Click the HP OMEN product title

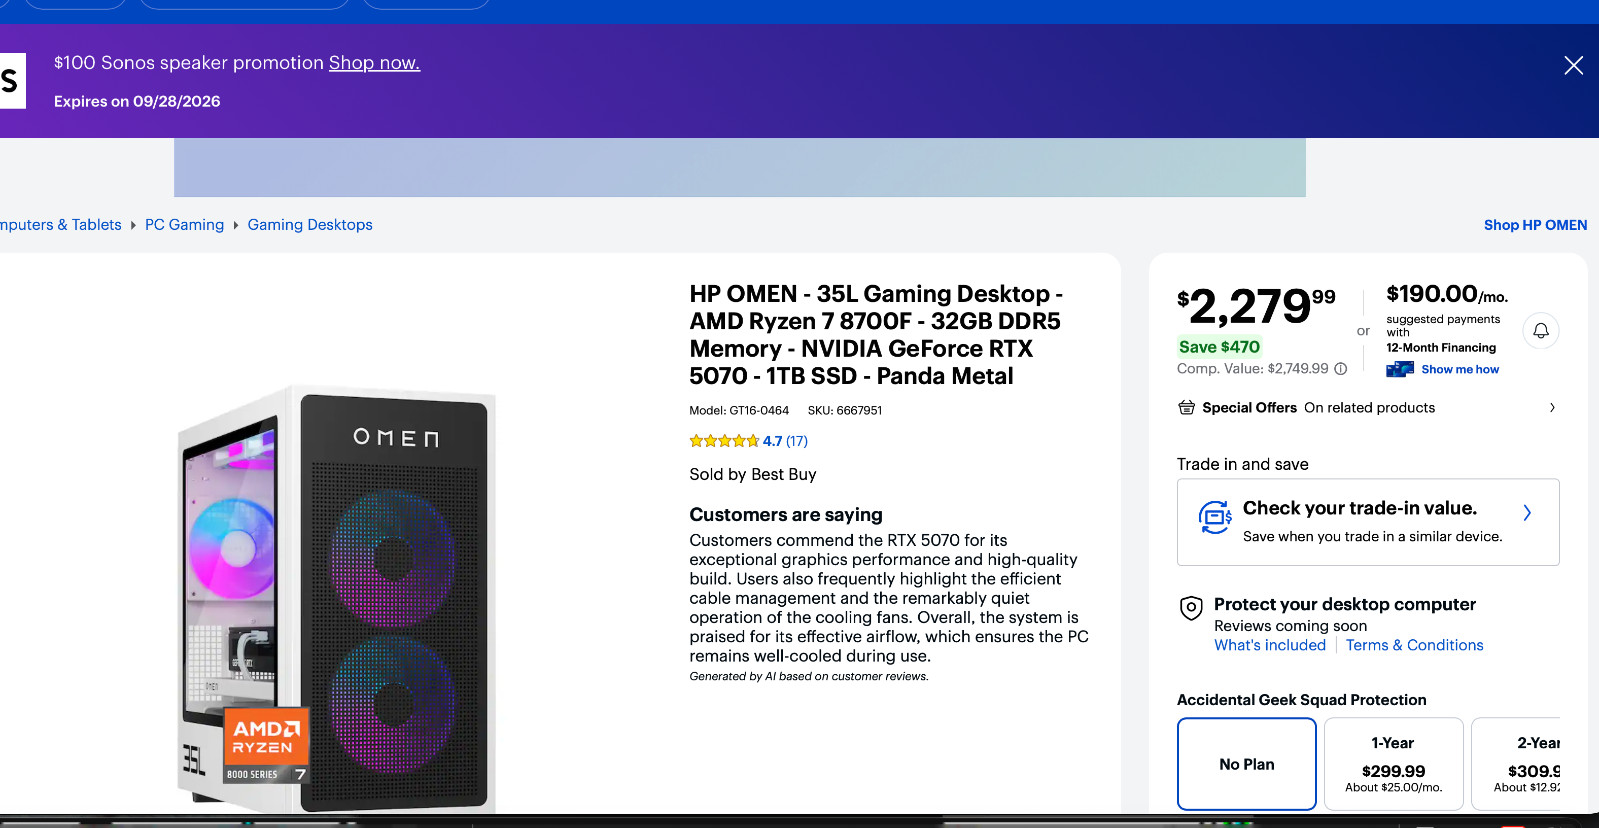[876, 335]
